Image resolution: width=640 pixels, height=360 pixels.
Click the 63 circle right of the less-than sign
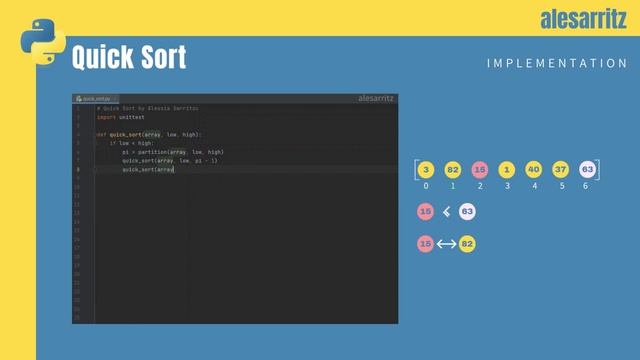click(x=467, y=211)
